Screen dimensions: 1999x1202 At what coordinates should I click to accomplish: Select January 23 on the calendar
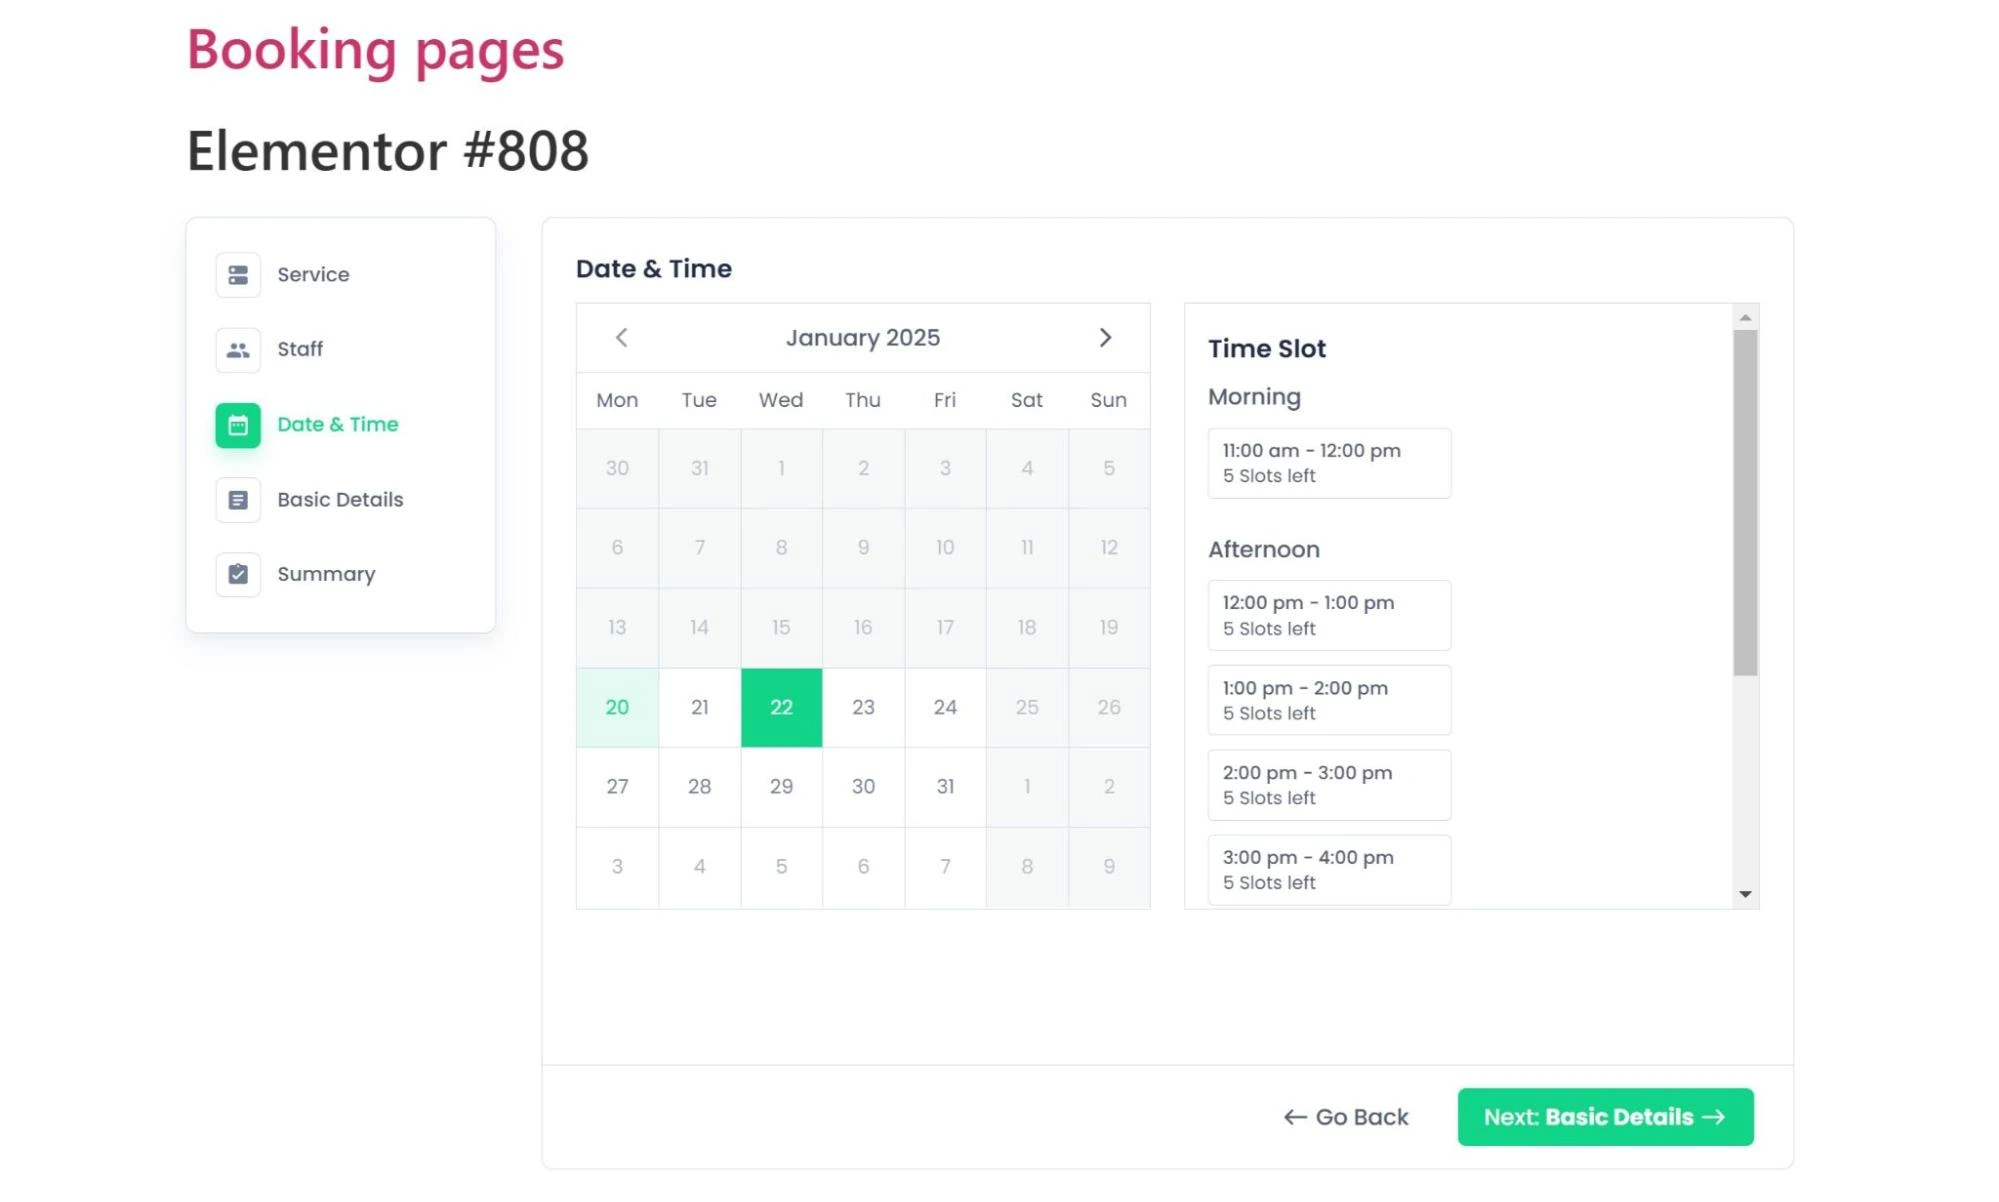863,708
